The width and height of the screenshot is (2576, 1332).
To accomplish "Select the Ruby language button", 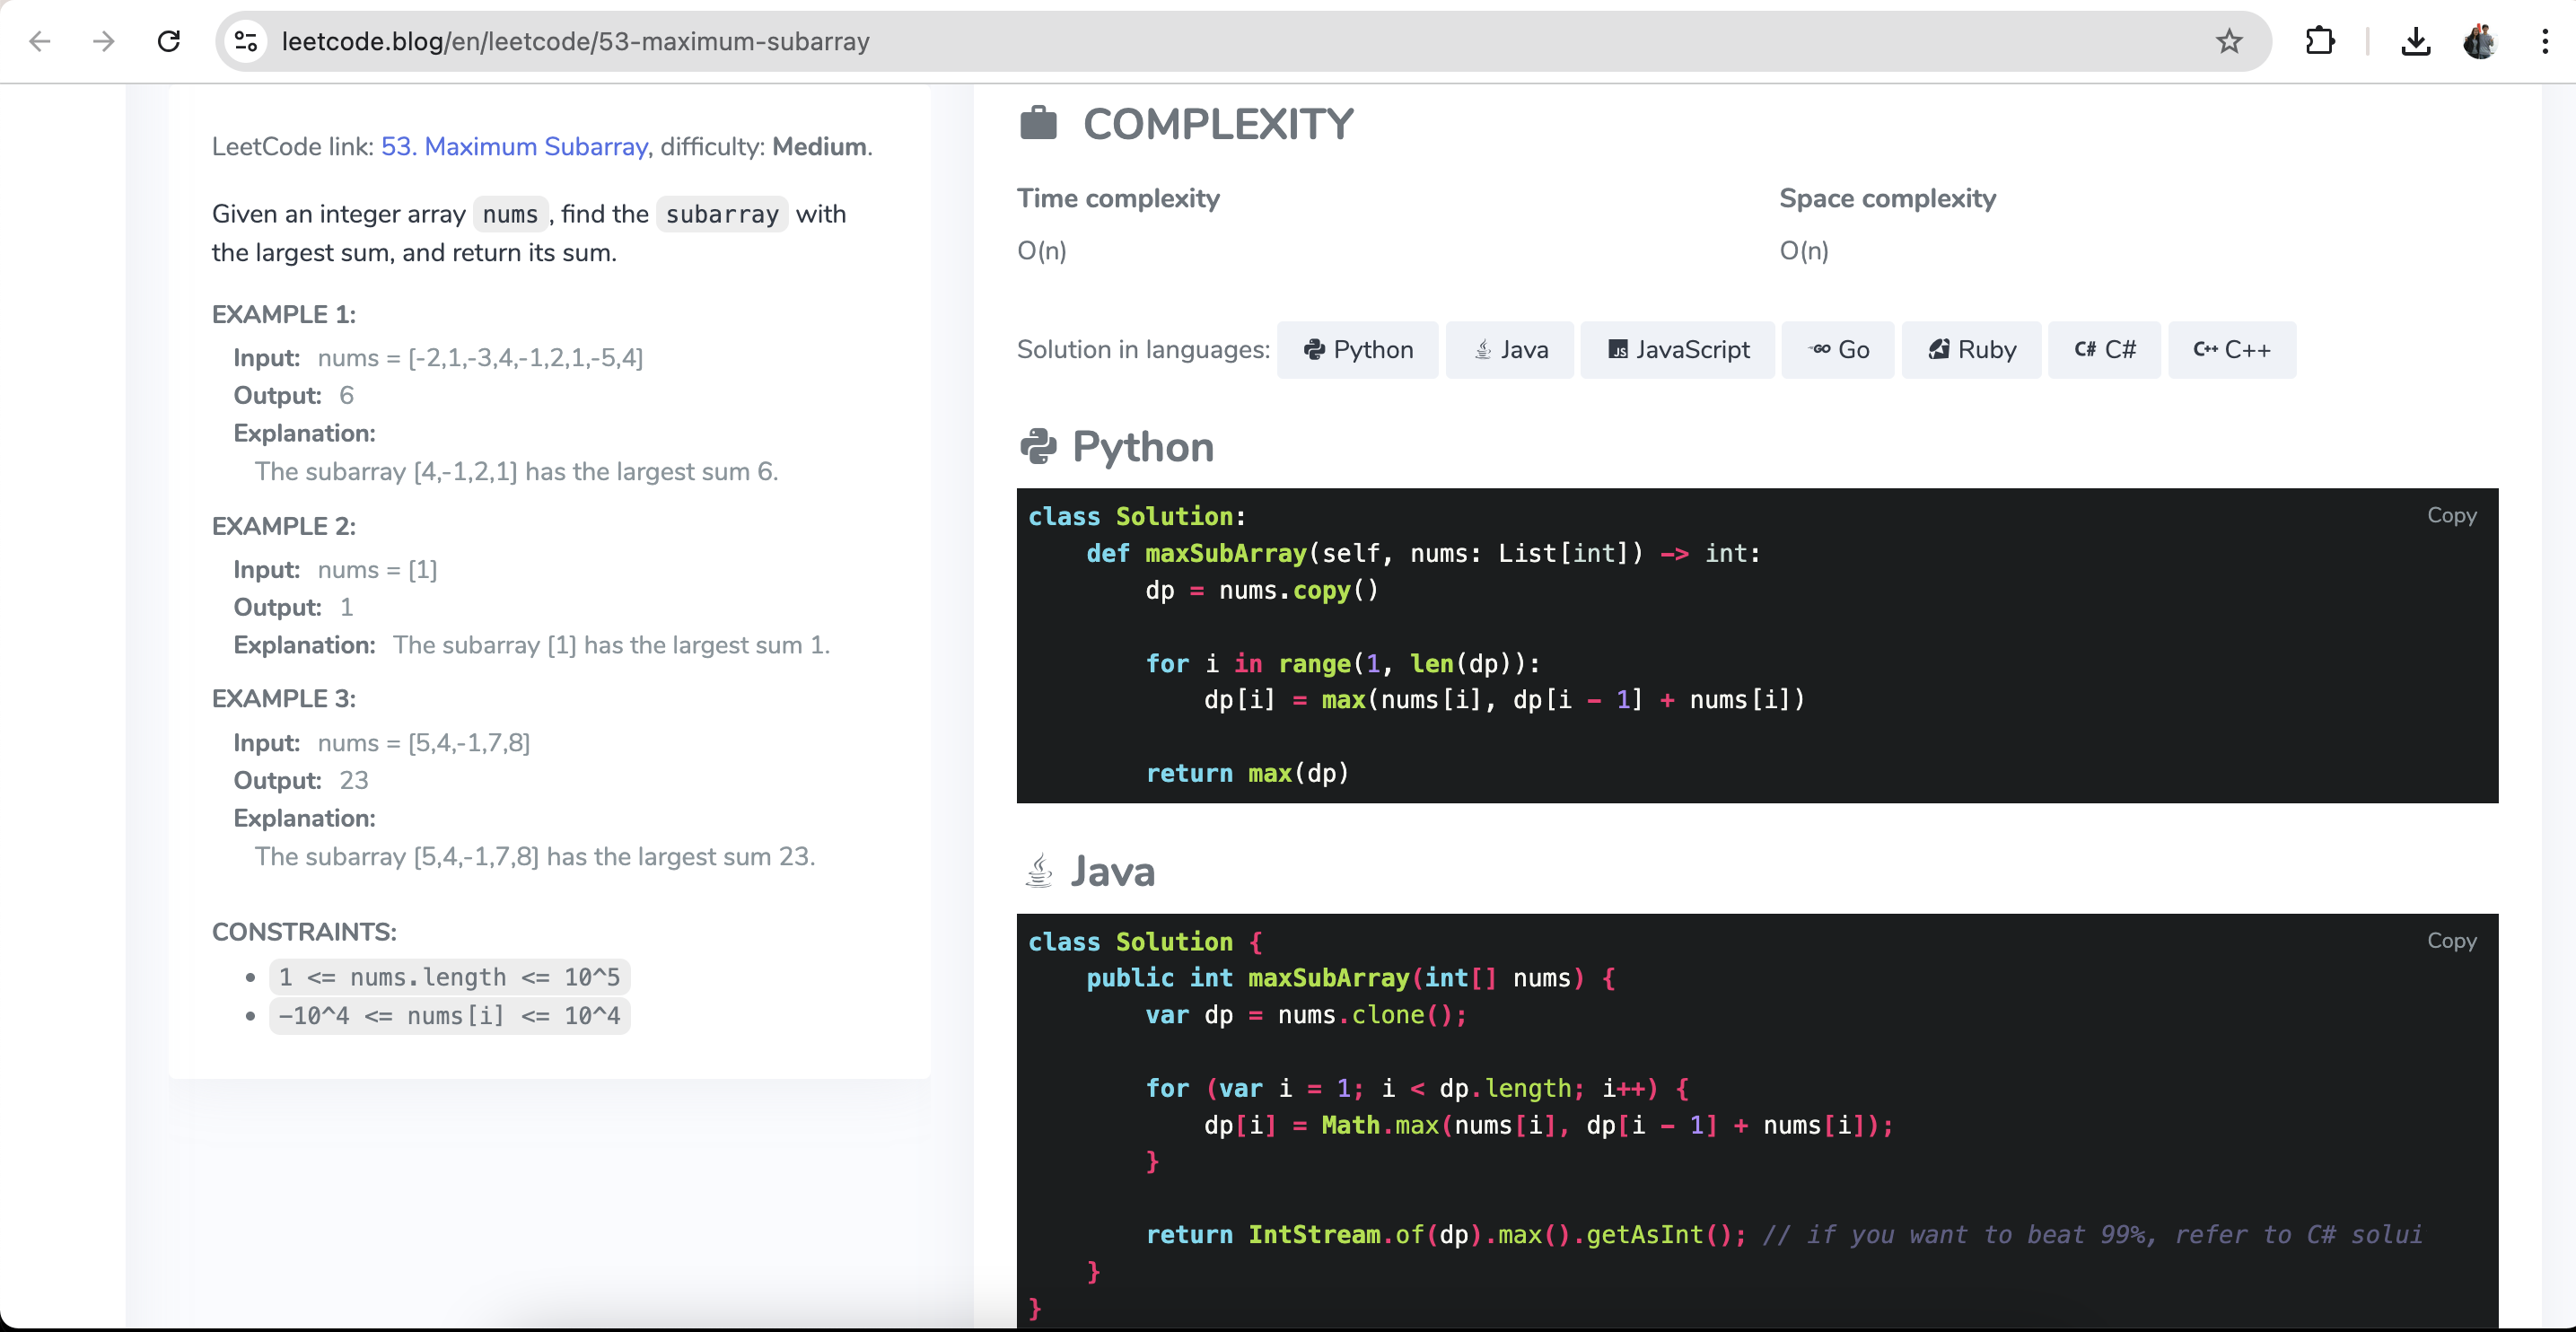I will point(1971,350).
